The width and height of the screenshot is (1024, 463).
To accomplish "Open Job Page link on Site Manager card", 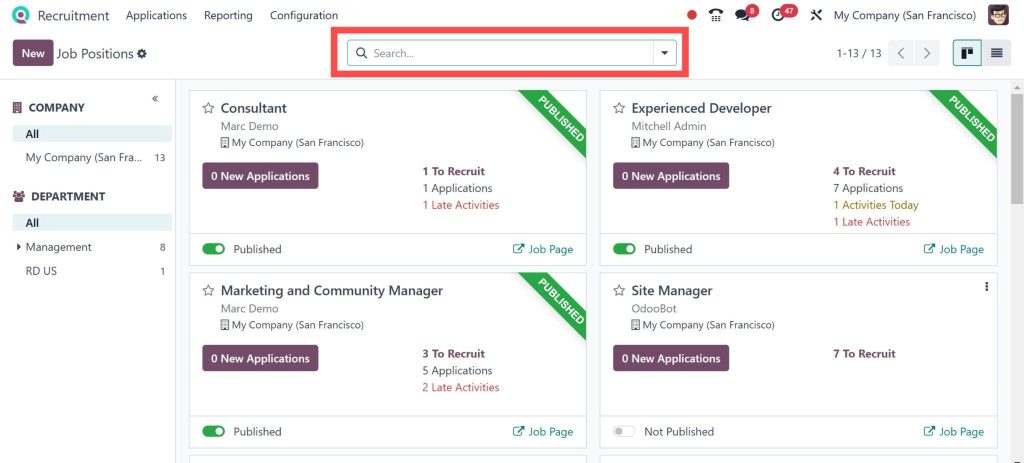I will (x=954, y=431).
